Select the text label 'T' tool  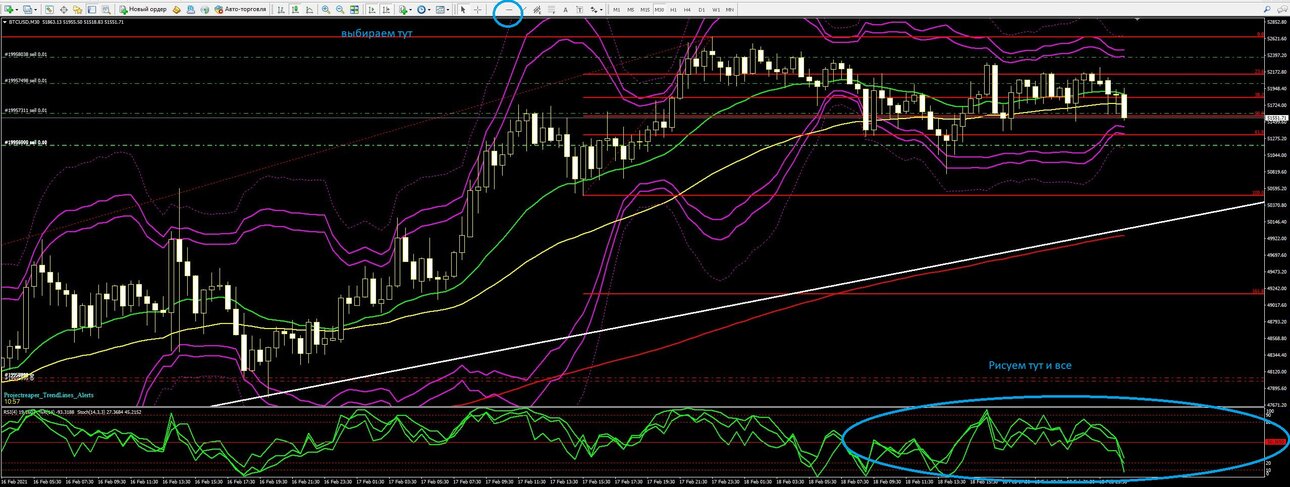pyautogui.click(x=580, y=9)
